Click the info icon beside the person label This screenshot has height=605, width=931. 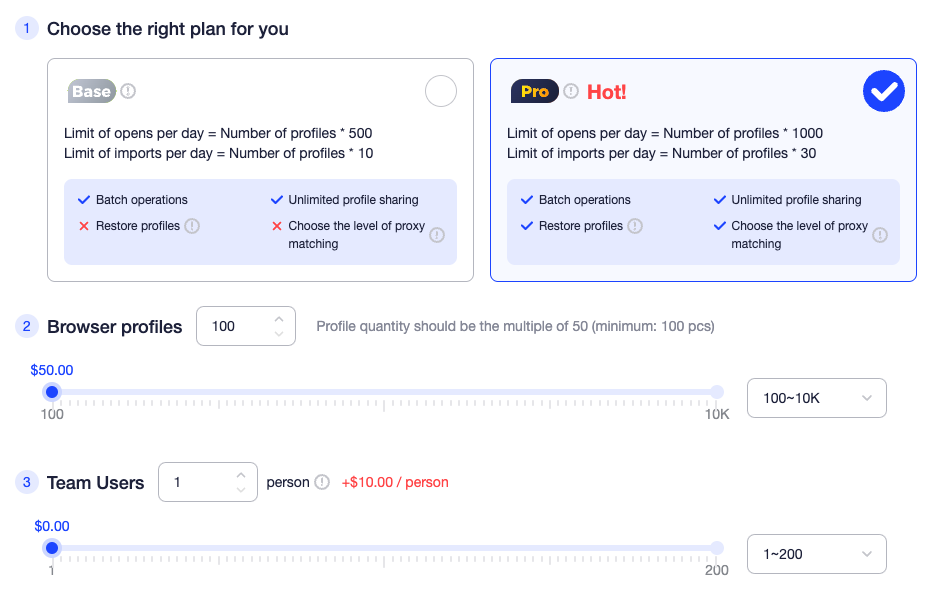coord(324,482)
